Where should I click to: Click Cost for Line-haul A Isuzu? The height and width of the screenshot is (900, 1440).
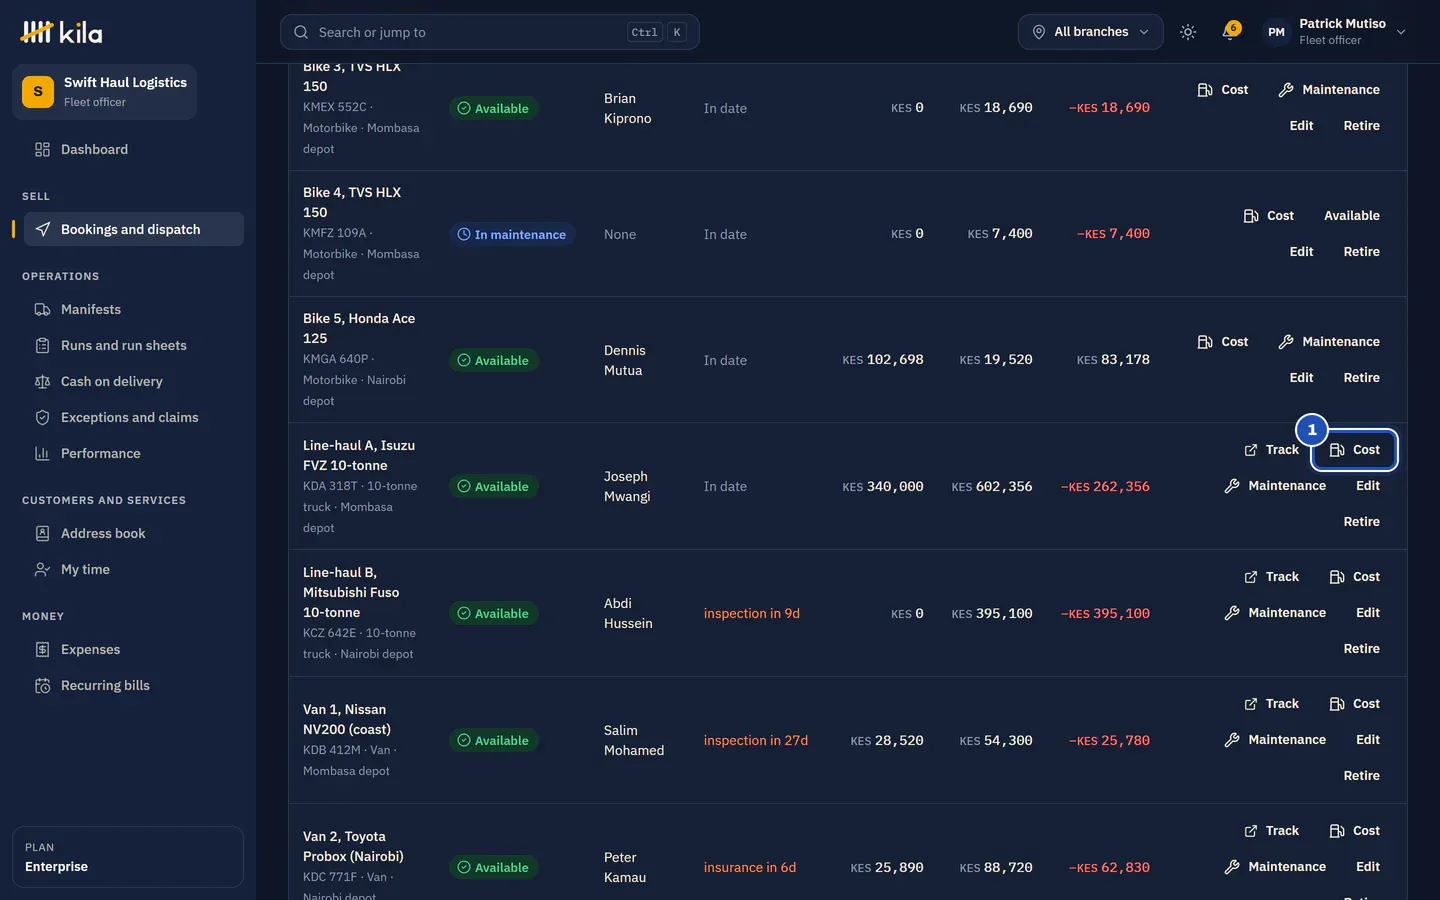click(1354, 450)
